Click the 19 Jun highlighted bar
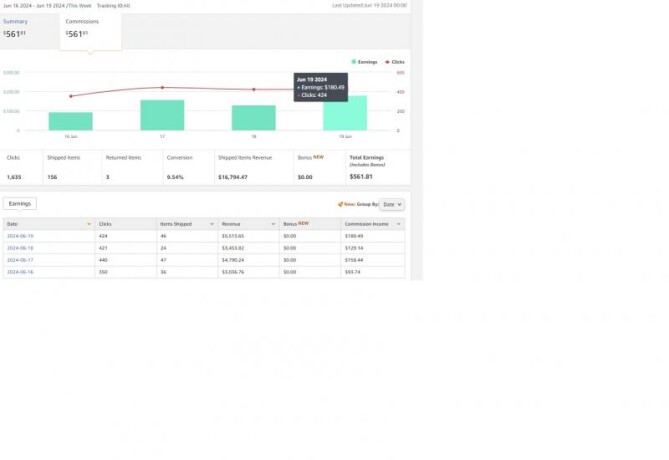669x460 pixels. pyautogui.click(x=344, y=114)
